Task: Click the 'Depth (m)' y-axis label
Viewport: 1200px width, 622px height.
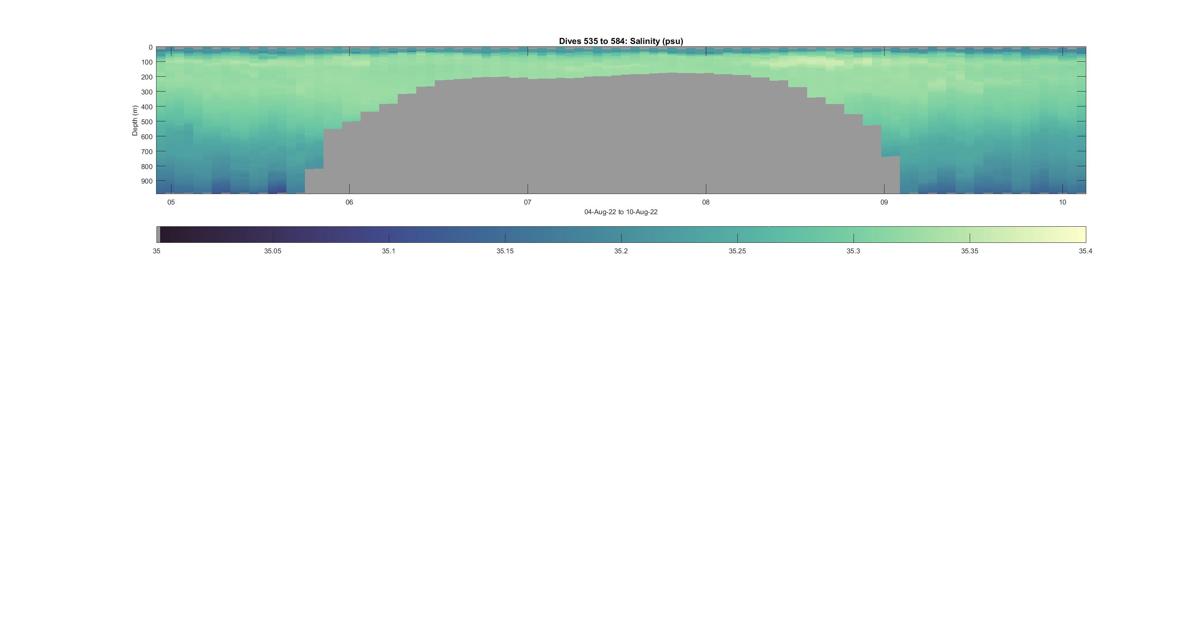Action: 135,120
